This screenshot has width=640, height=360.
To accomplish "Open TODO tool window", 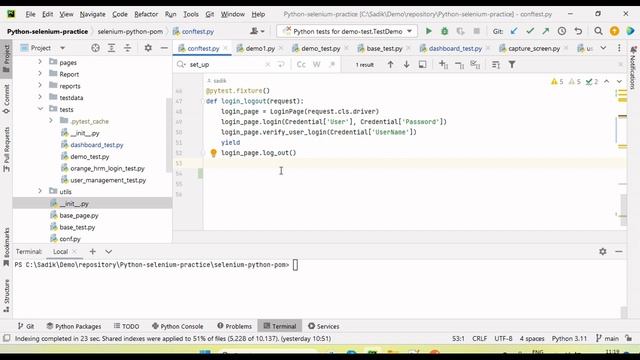I will [x=127, y=326].
